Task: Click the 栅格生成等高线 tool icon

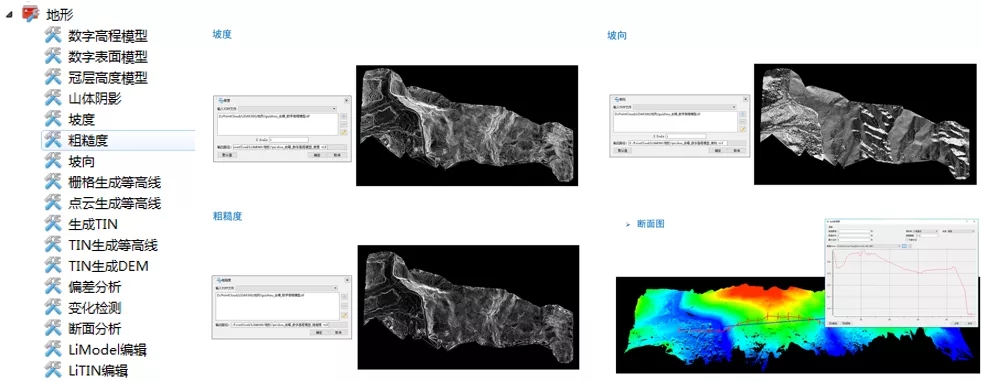Action: 53,182
